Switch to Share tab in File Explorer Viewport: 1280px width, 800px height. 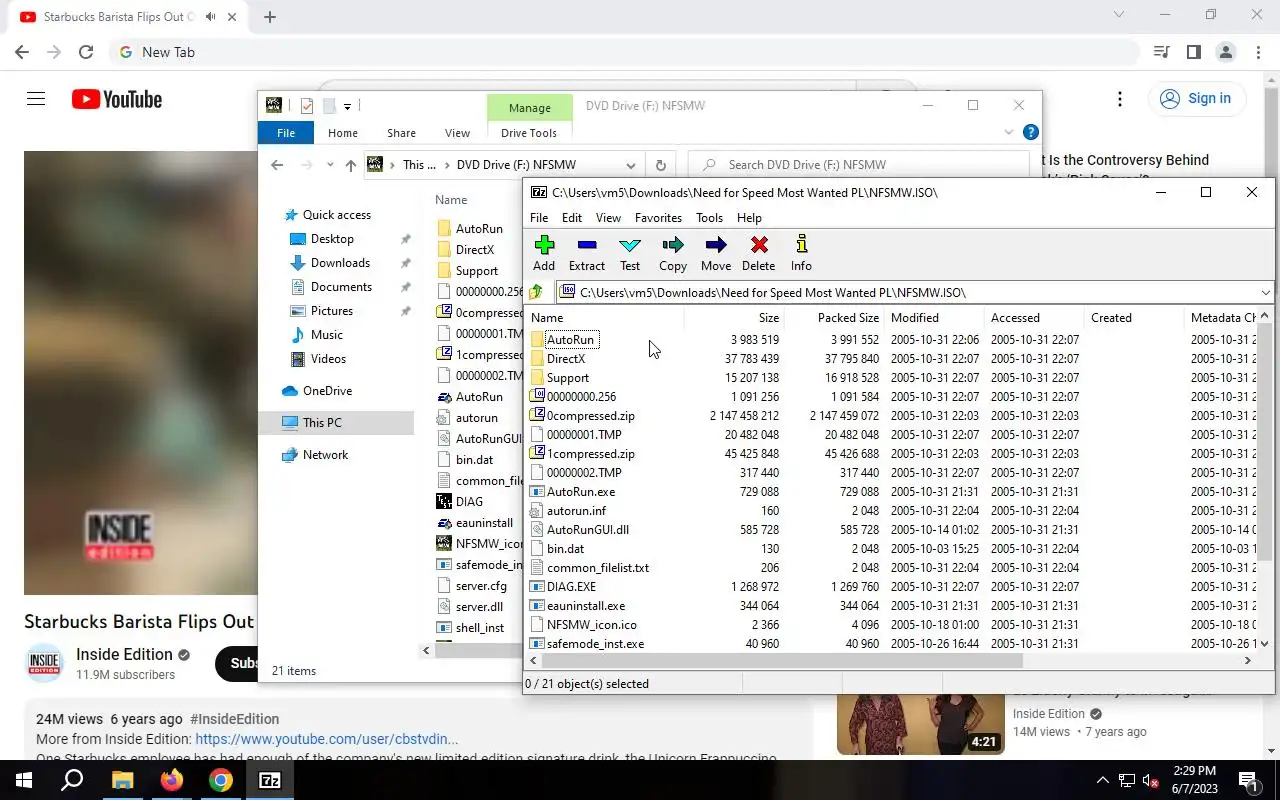(401, 133)
